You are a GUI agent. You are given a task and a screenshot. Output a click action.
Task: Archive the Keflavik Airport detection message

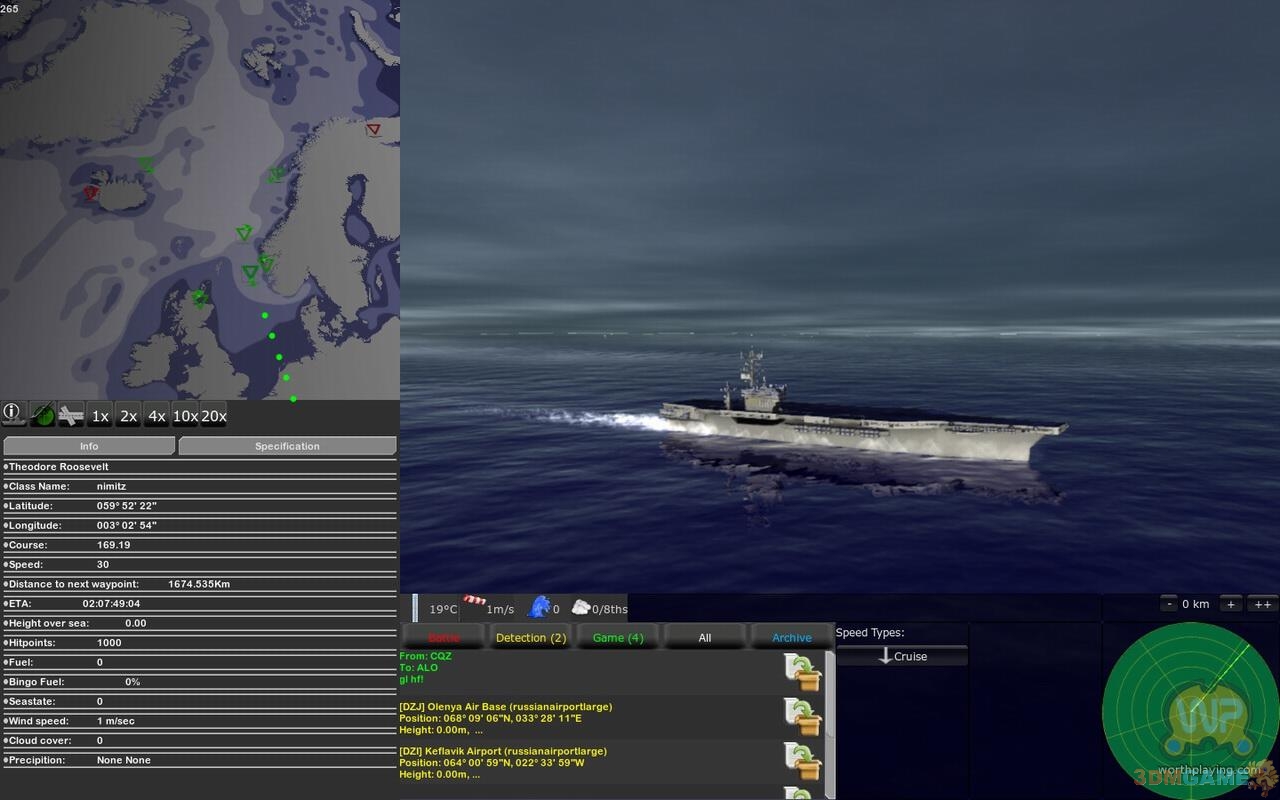803,762
